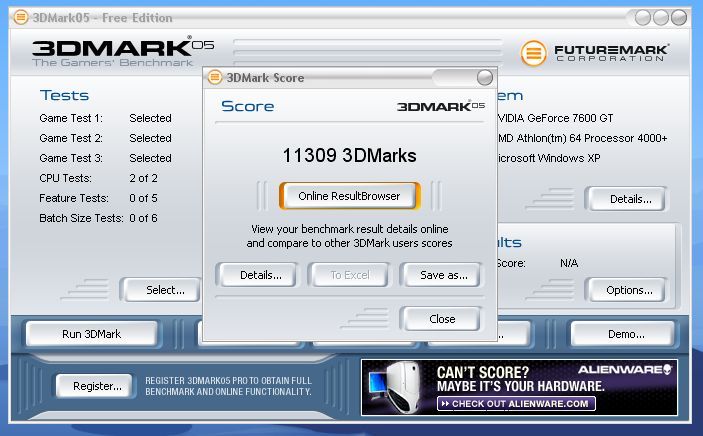Click the To Excel button

[x=350, y=275]
